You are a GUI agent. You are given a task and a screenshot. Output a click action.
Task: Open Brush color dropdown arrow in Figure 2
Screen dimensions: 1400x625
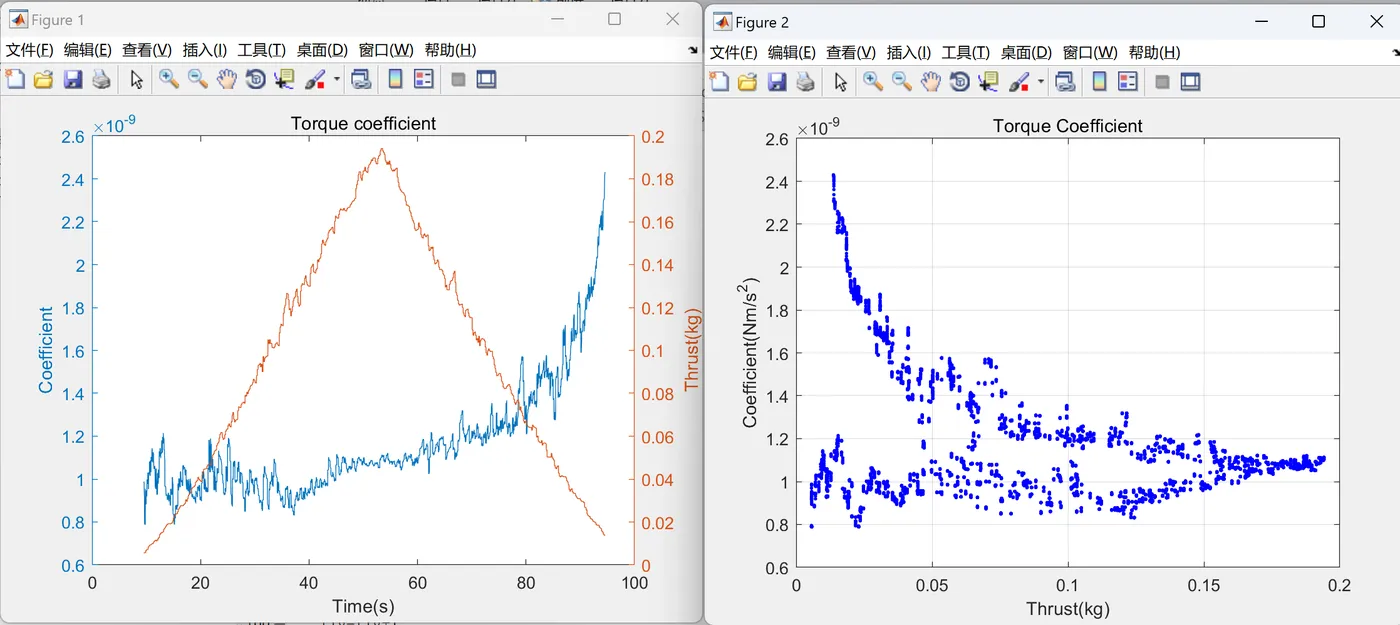1041,82
